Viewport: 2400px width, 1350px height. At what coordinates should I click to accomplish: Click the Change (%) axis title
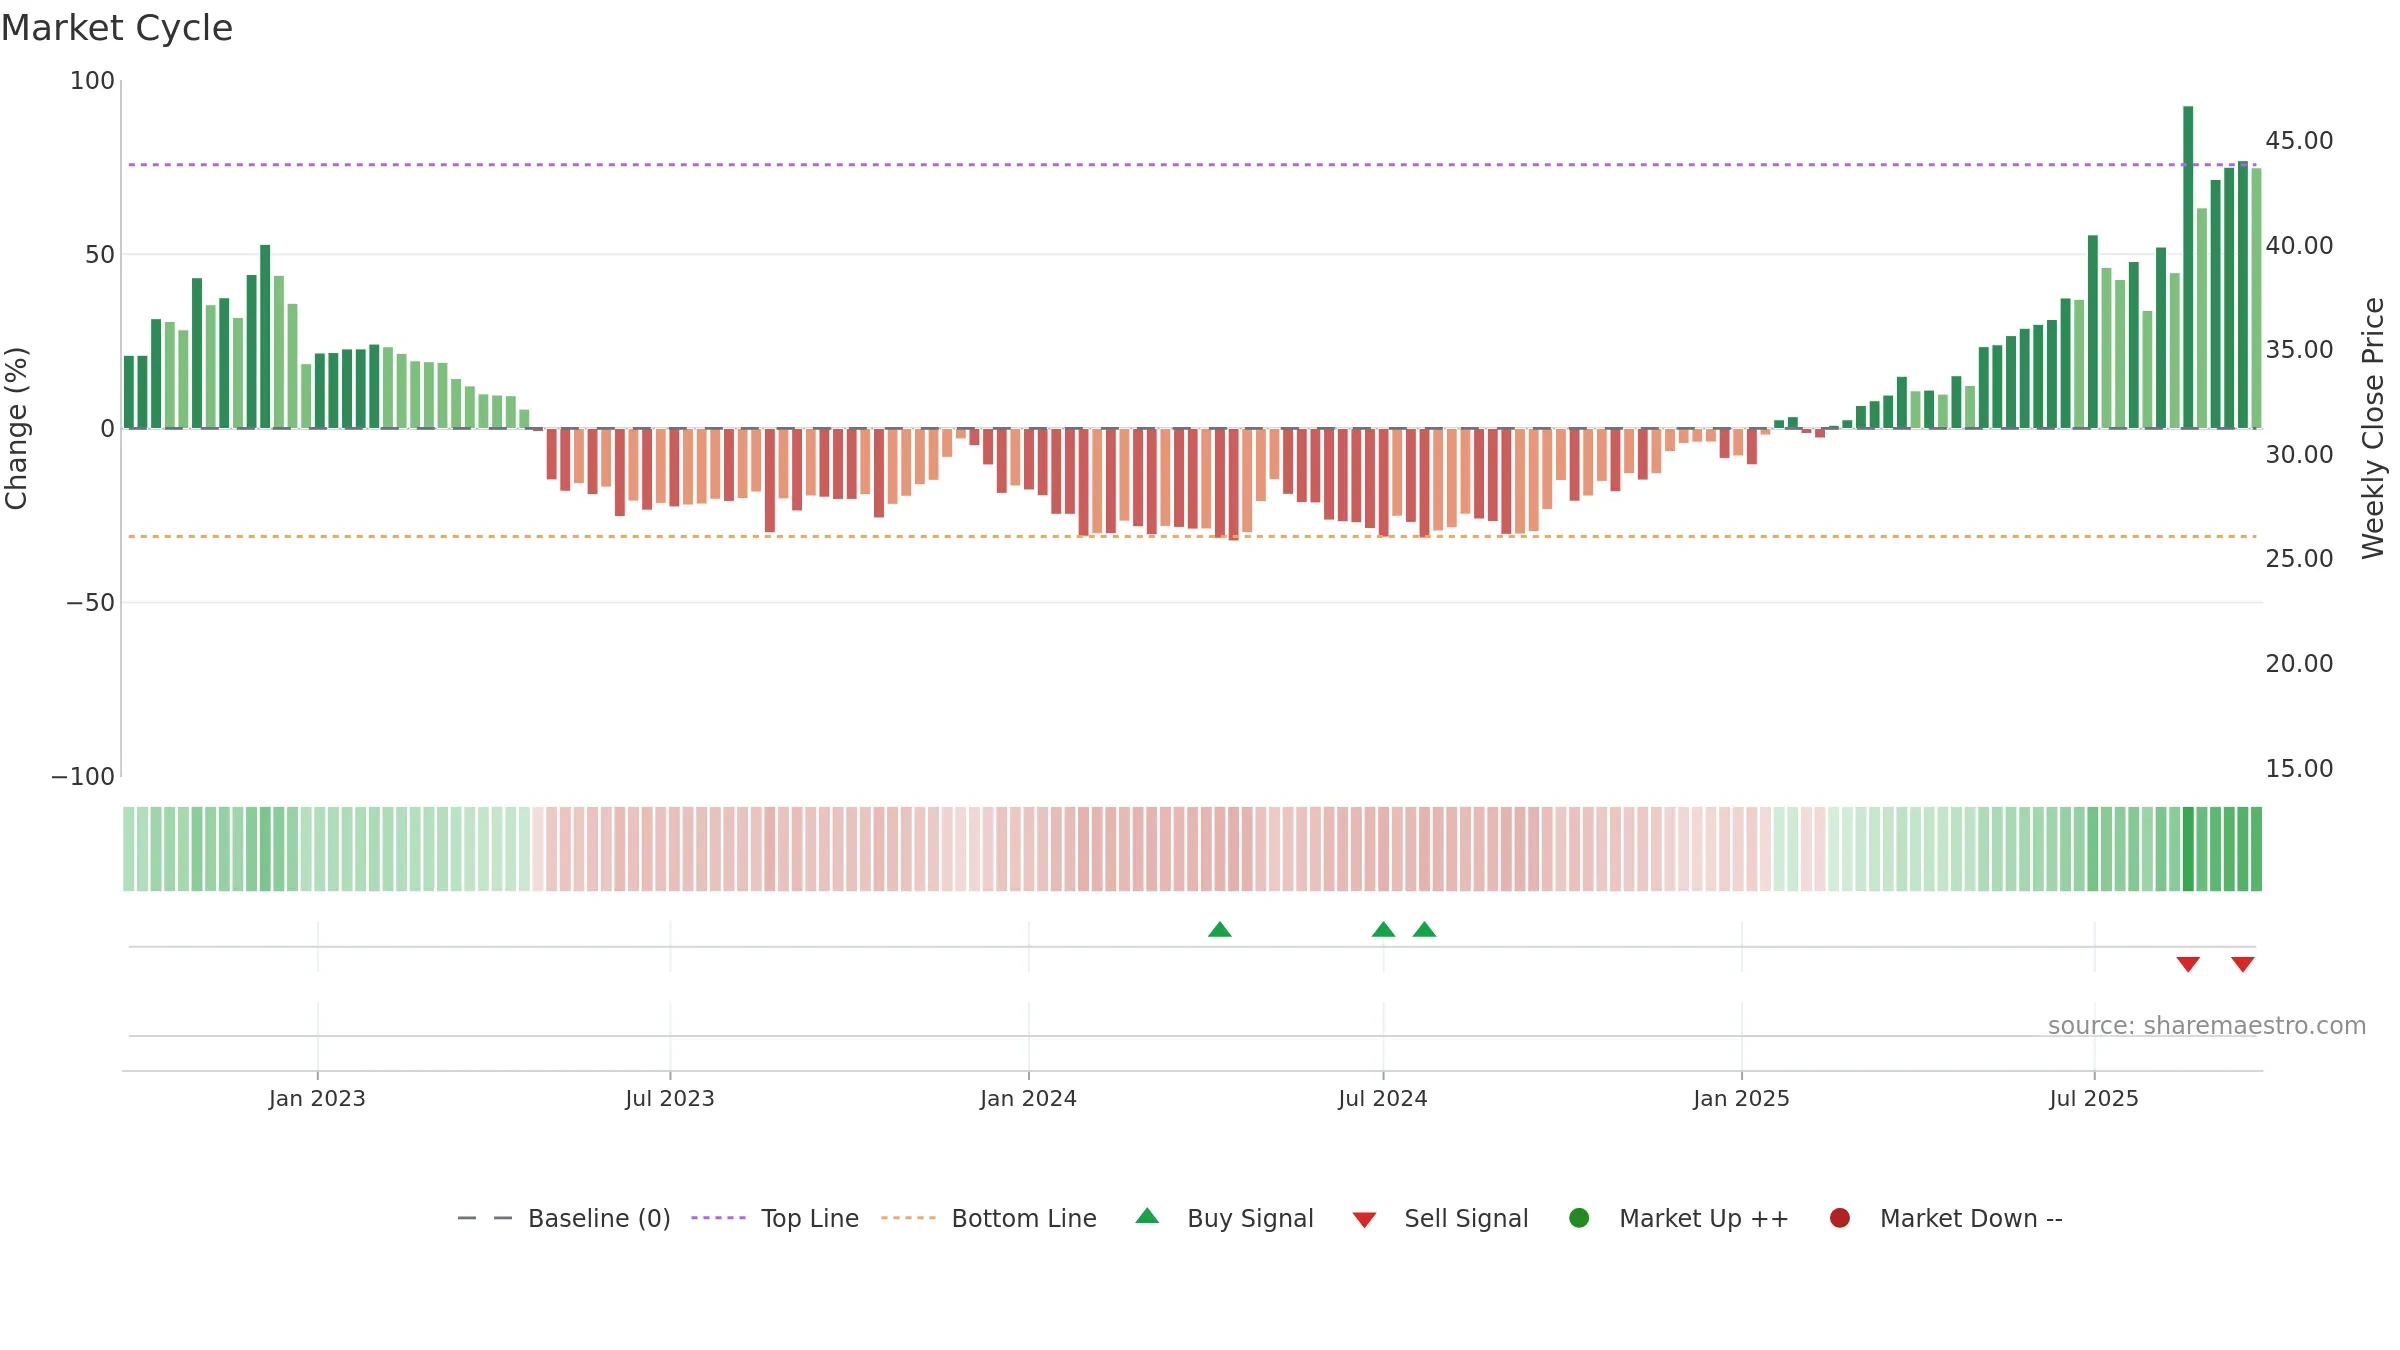(x=17, y=428)
